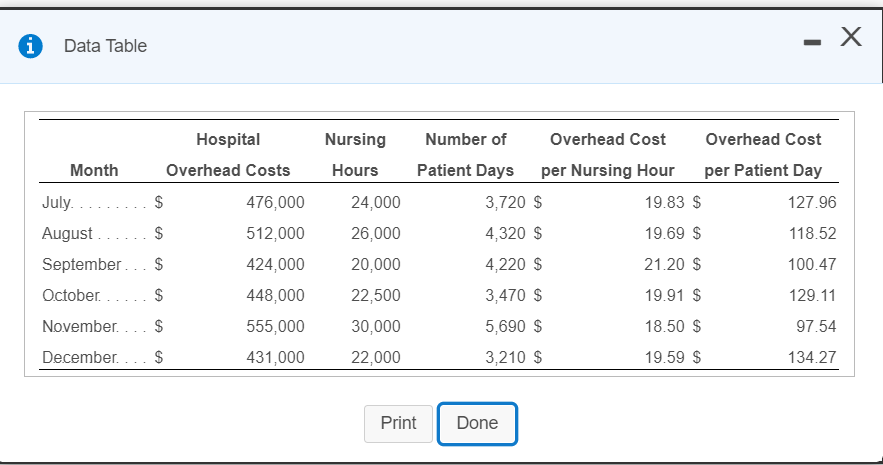Select the December row label
Screen dimensions: 883x465
pos(80,357)
